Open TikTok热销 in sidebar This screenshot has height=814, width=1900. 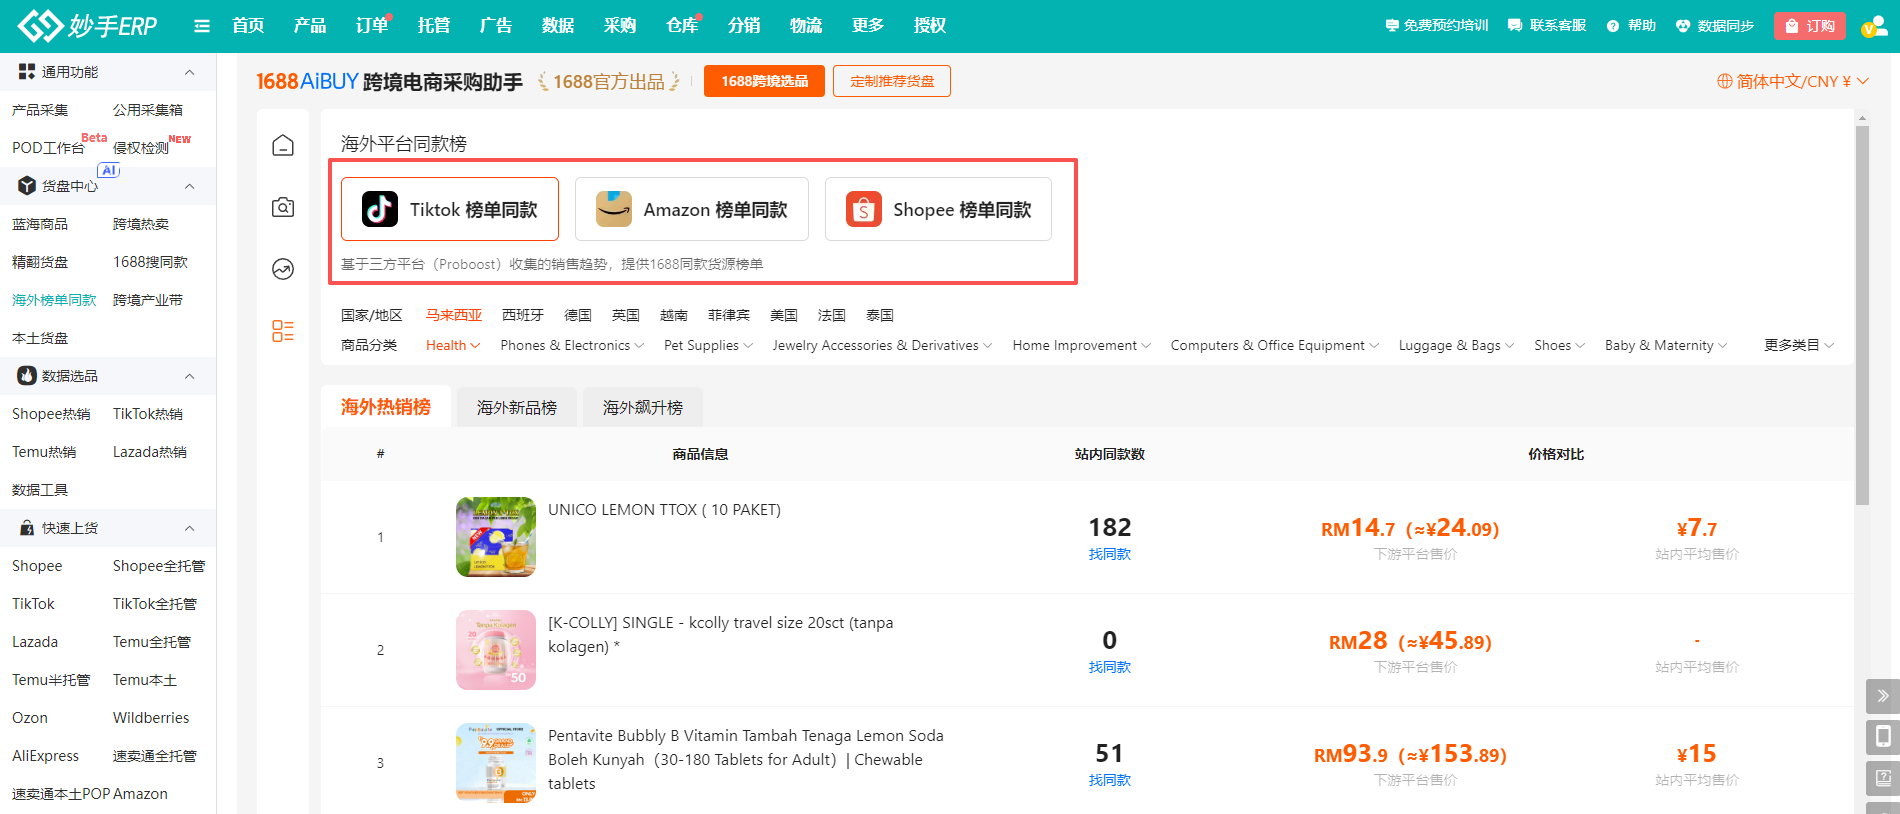(x=148, y=414)
